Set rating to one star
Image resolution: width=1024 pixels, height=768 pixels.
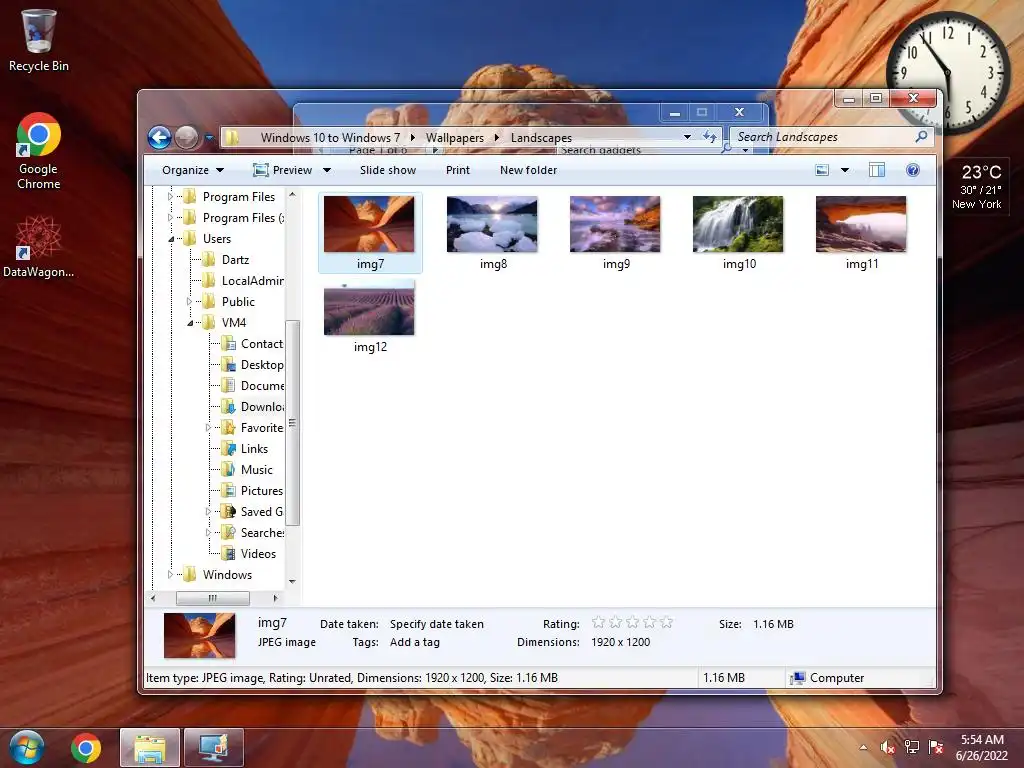tap(598, 622)
